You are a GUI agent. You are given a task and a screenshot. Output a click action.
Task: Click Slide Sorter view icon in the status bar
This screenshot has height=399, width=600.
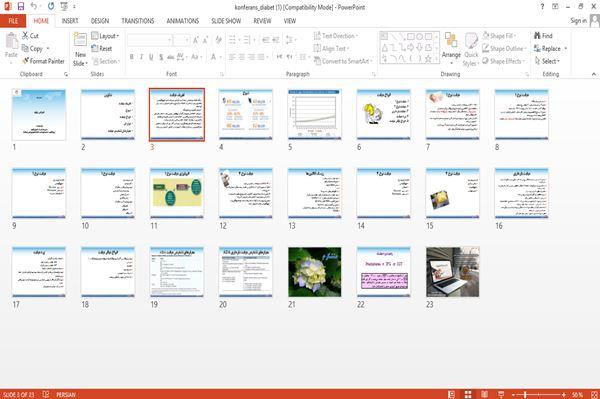click(x=468, y=394)
